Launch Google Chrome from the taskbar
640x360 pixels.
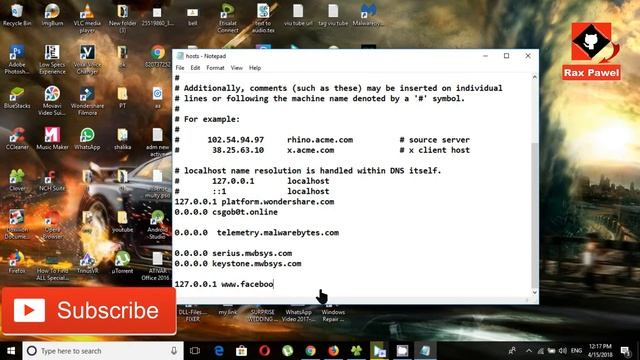[x=311, y=351]
